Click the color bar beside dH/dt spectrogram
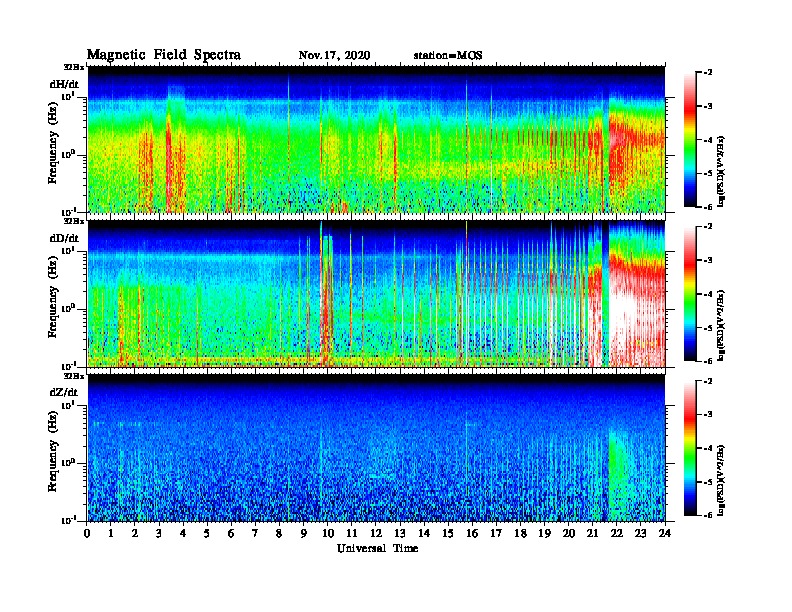Screen dimensions: 792x612 [x=689, y=140]
